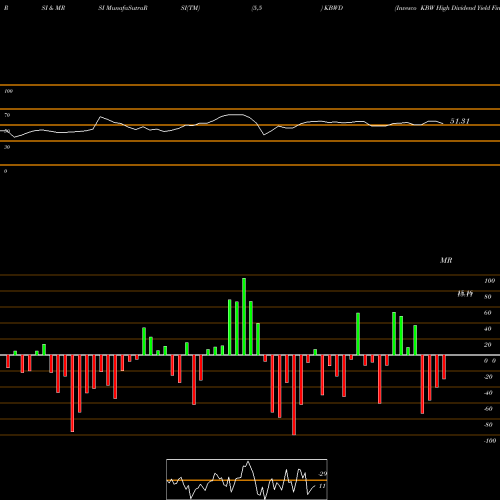Click the '-100' label on the MR axis
The width and height of the screenshot is (500, 500).
point(490,441)
